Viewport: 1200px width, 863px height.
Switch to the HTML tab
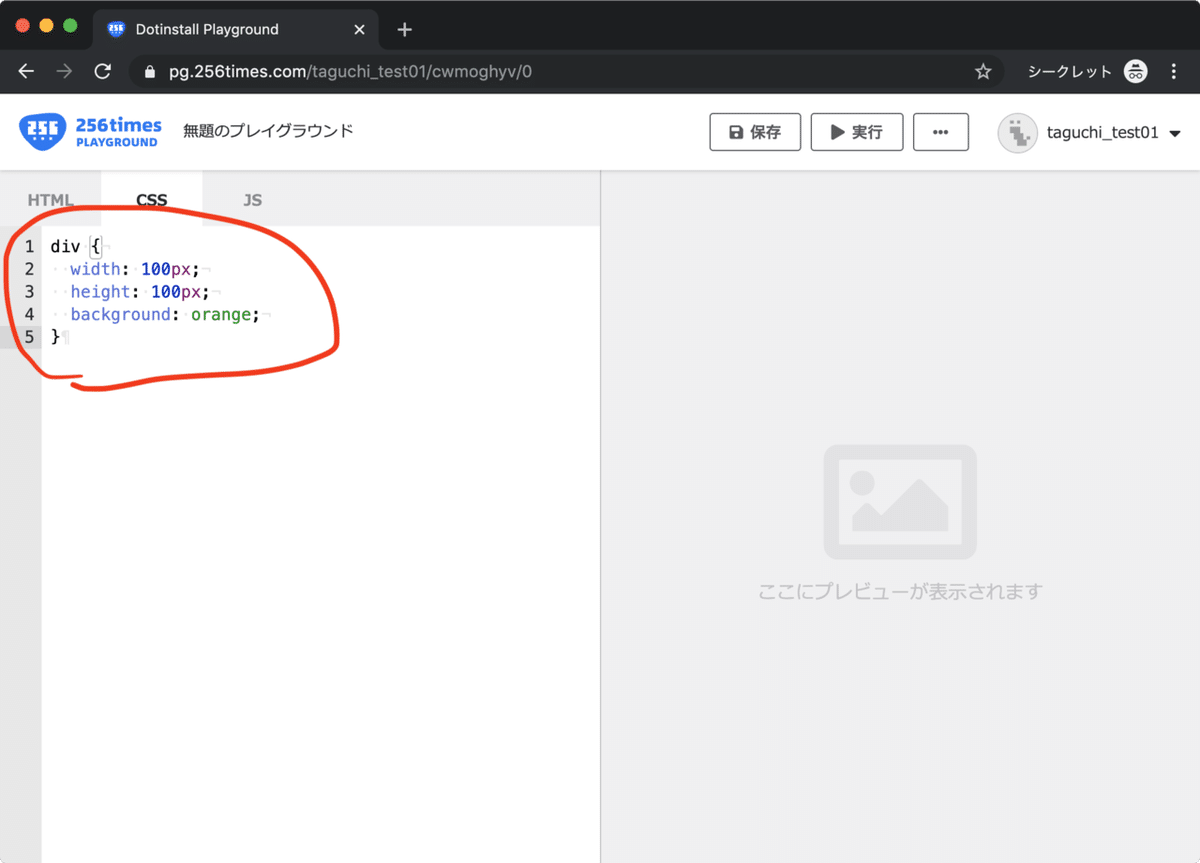[51, 200]
